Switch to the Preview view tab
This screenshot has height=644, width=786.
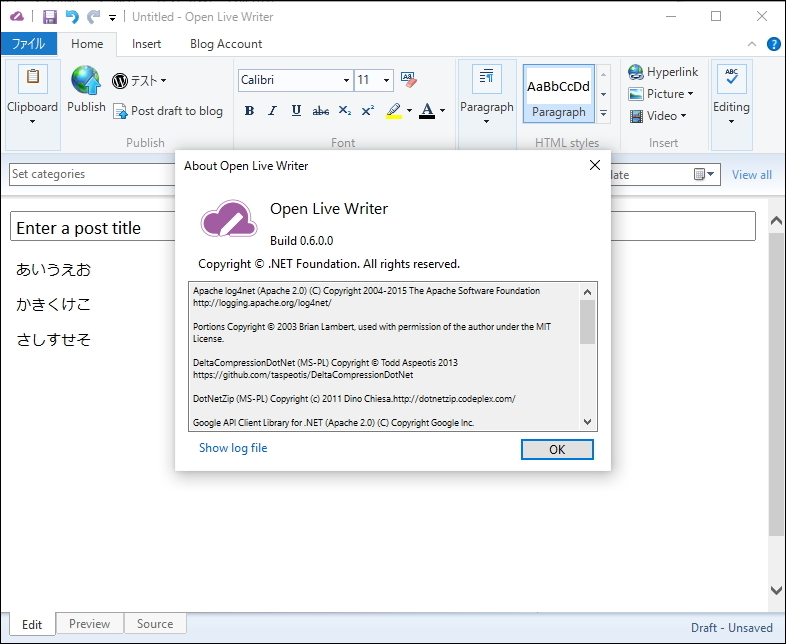(89, 623)
